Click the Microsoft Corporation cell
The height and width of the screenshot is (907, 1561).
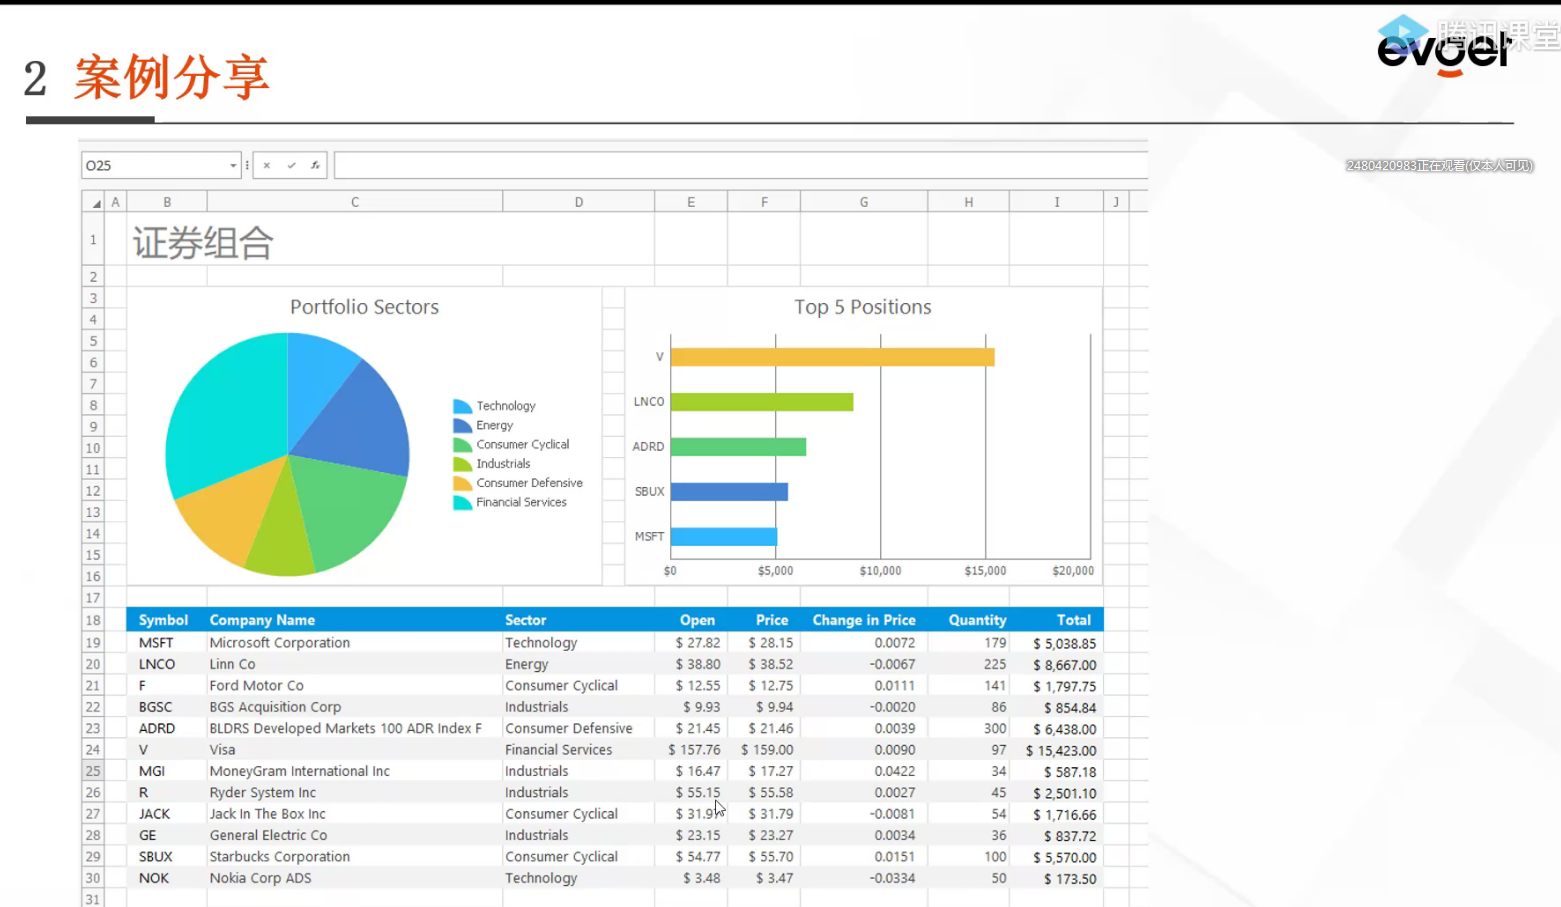(355, 643)
